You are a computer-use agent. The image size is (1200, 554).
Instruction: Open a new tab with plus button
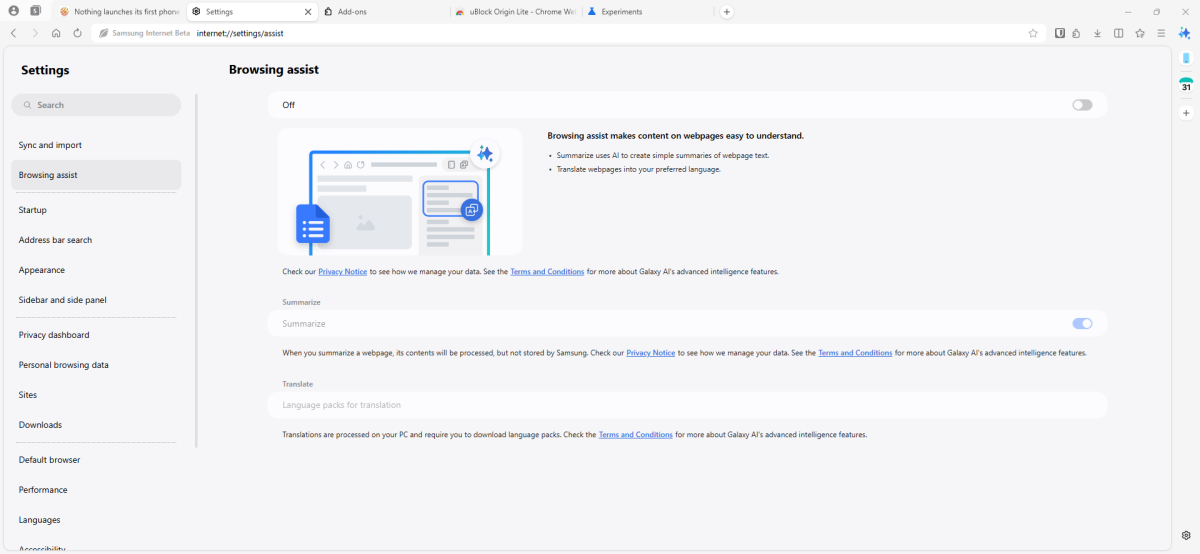(x=727, y=12)
